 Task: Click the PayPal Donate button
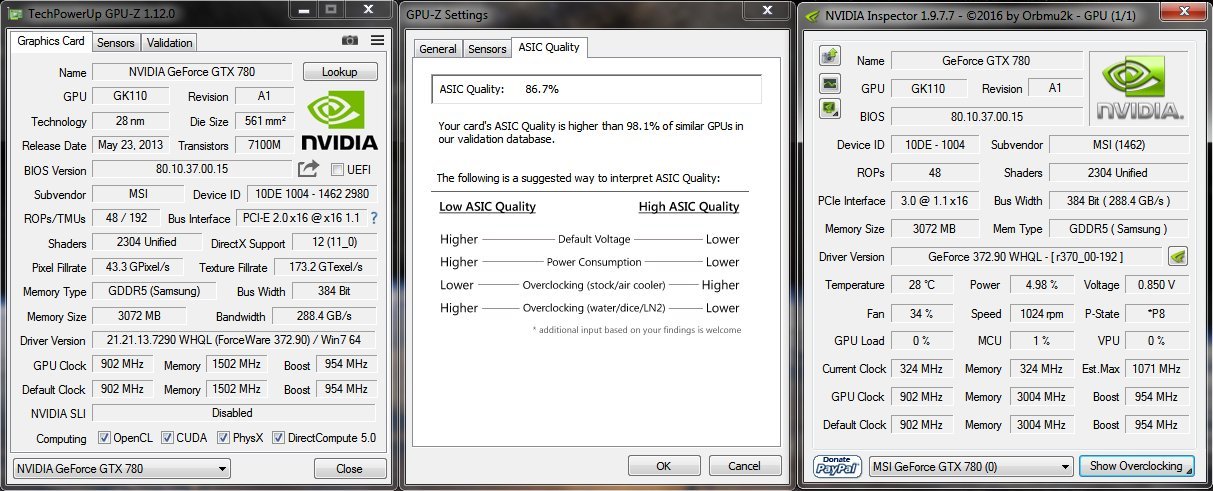pos(838,466)
